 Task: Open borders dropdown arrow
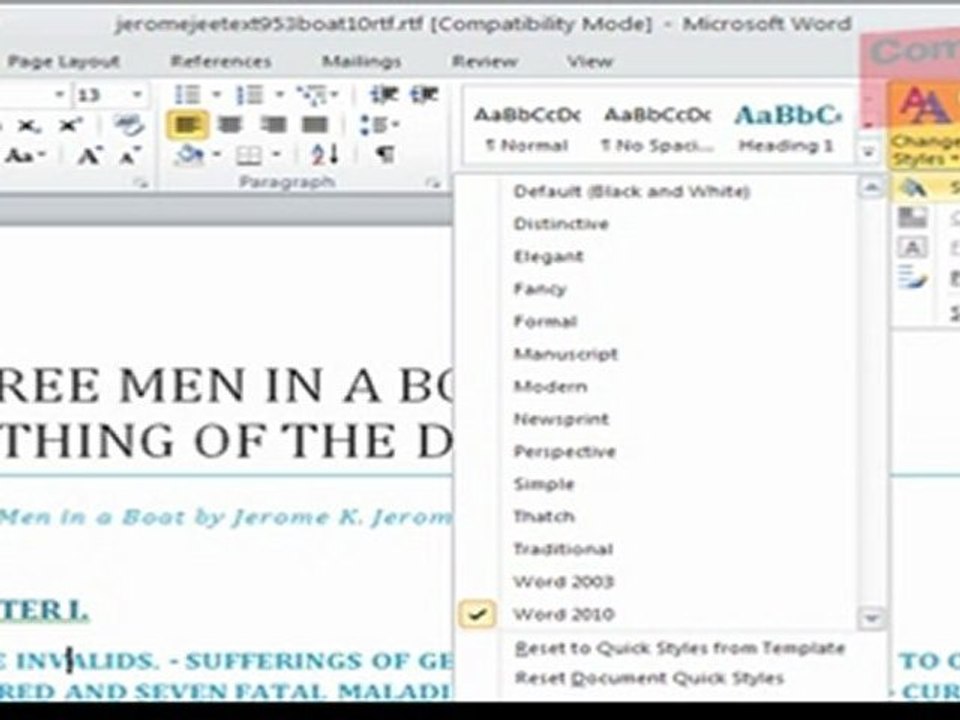277,155
